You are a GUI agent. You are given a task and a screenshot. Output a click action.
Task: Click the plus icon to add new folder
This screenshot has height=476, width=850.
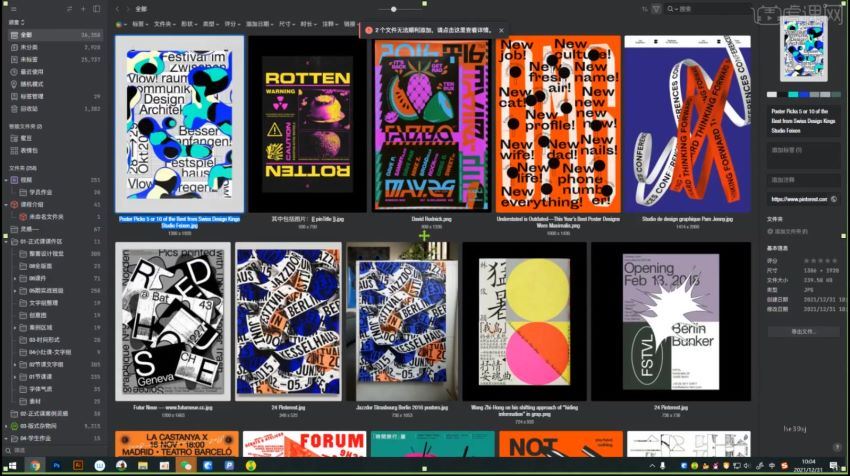click(83, 9)
